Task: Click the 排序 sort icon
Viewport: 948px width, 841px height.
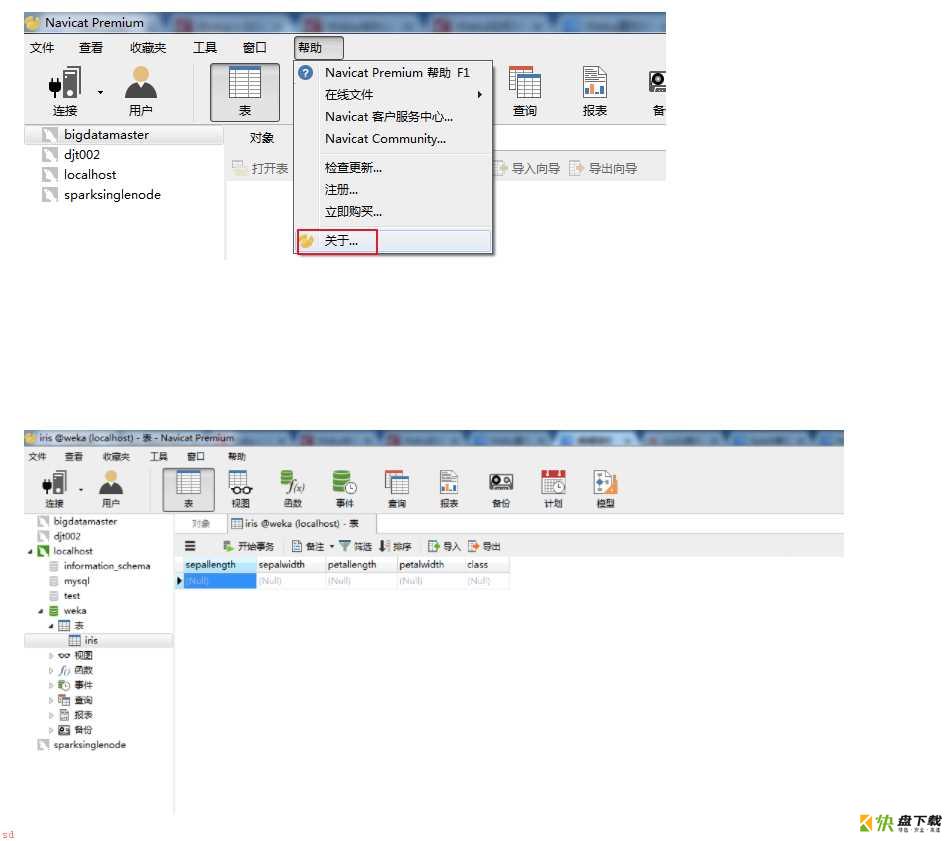Action: tap(384, 546)
